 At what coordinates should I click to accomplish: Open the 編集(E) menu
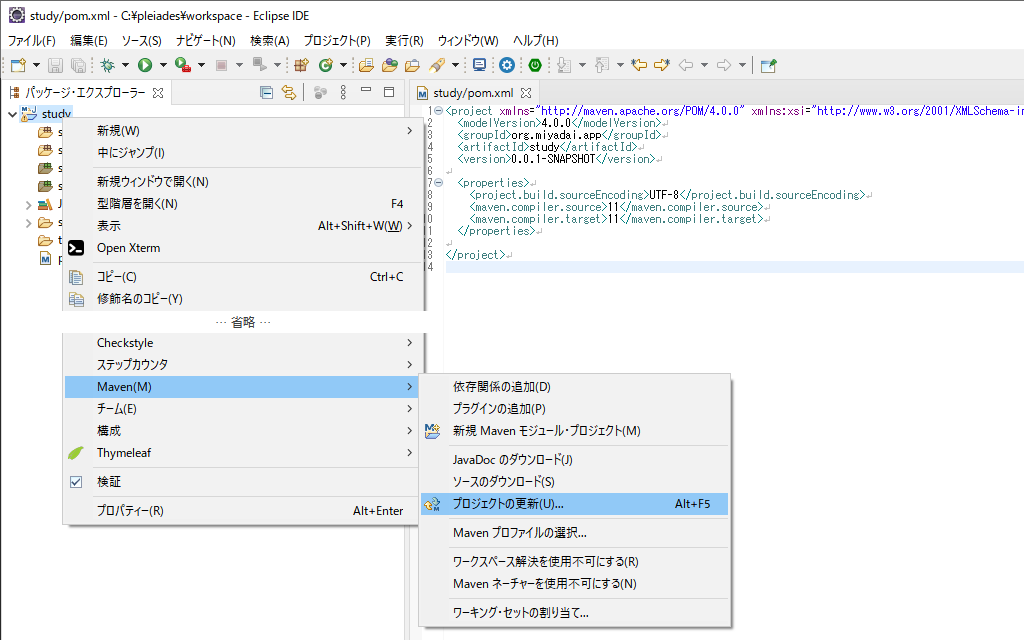(89, 40)
